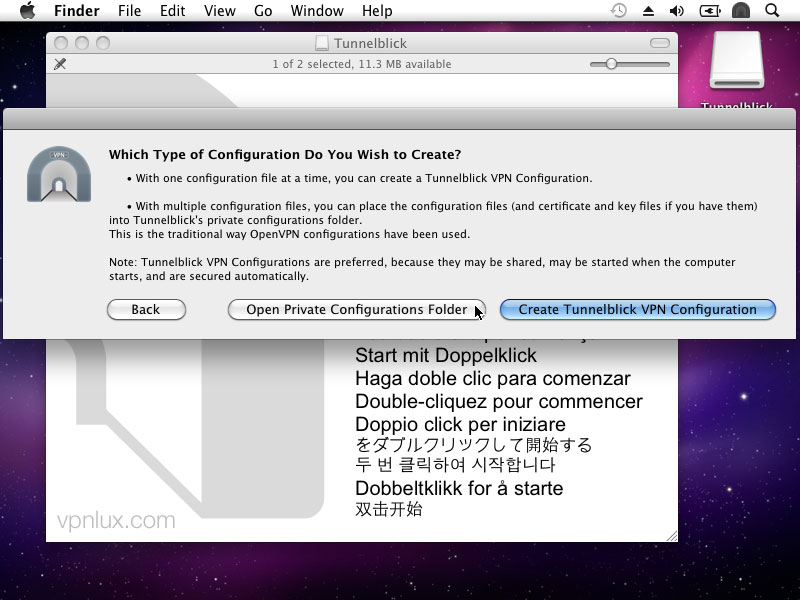
Task: Click the Time Machine menu bar icon
Action: pyautogui.click(x=618, y=11)
